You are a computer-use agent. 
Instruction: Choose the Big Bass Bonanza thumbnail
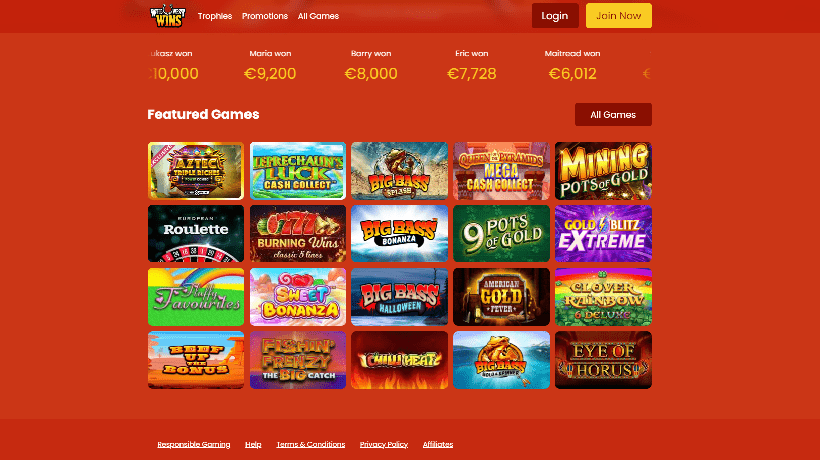[400, 234]
